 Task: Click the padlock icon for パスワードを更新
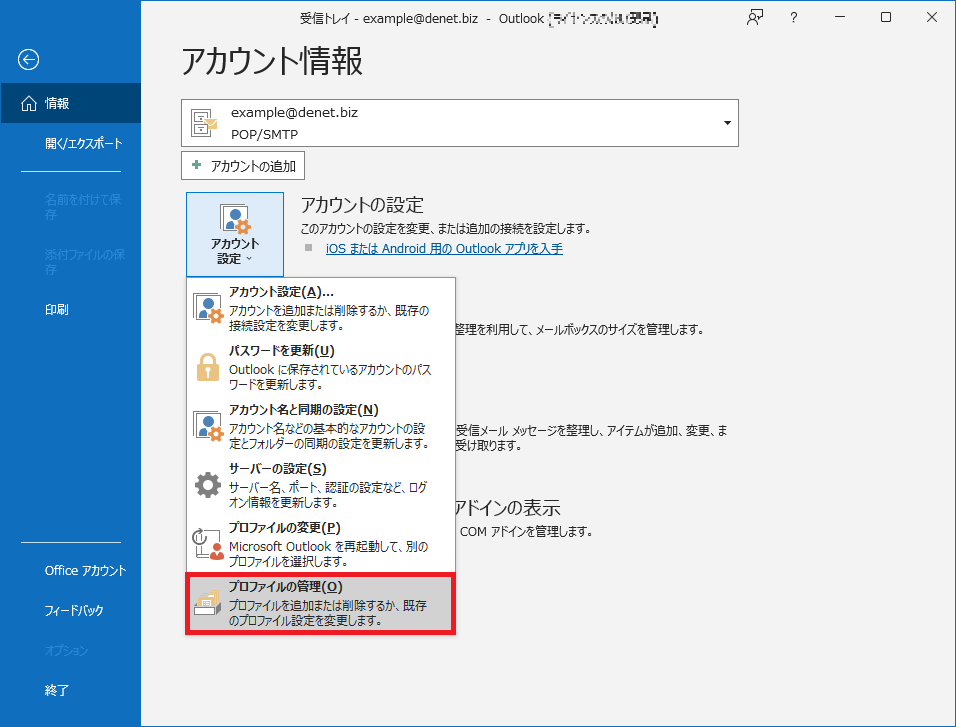(x=208, y=367)
